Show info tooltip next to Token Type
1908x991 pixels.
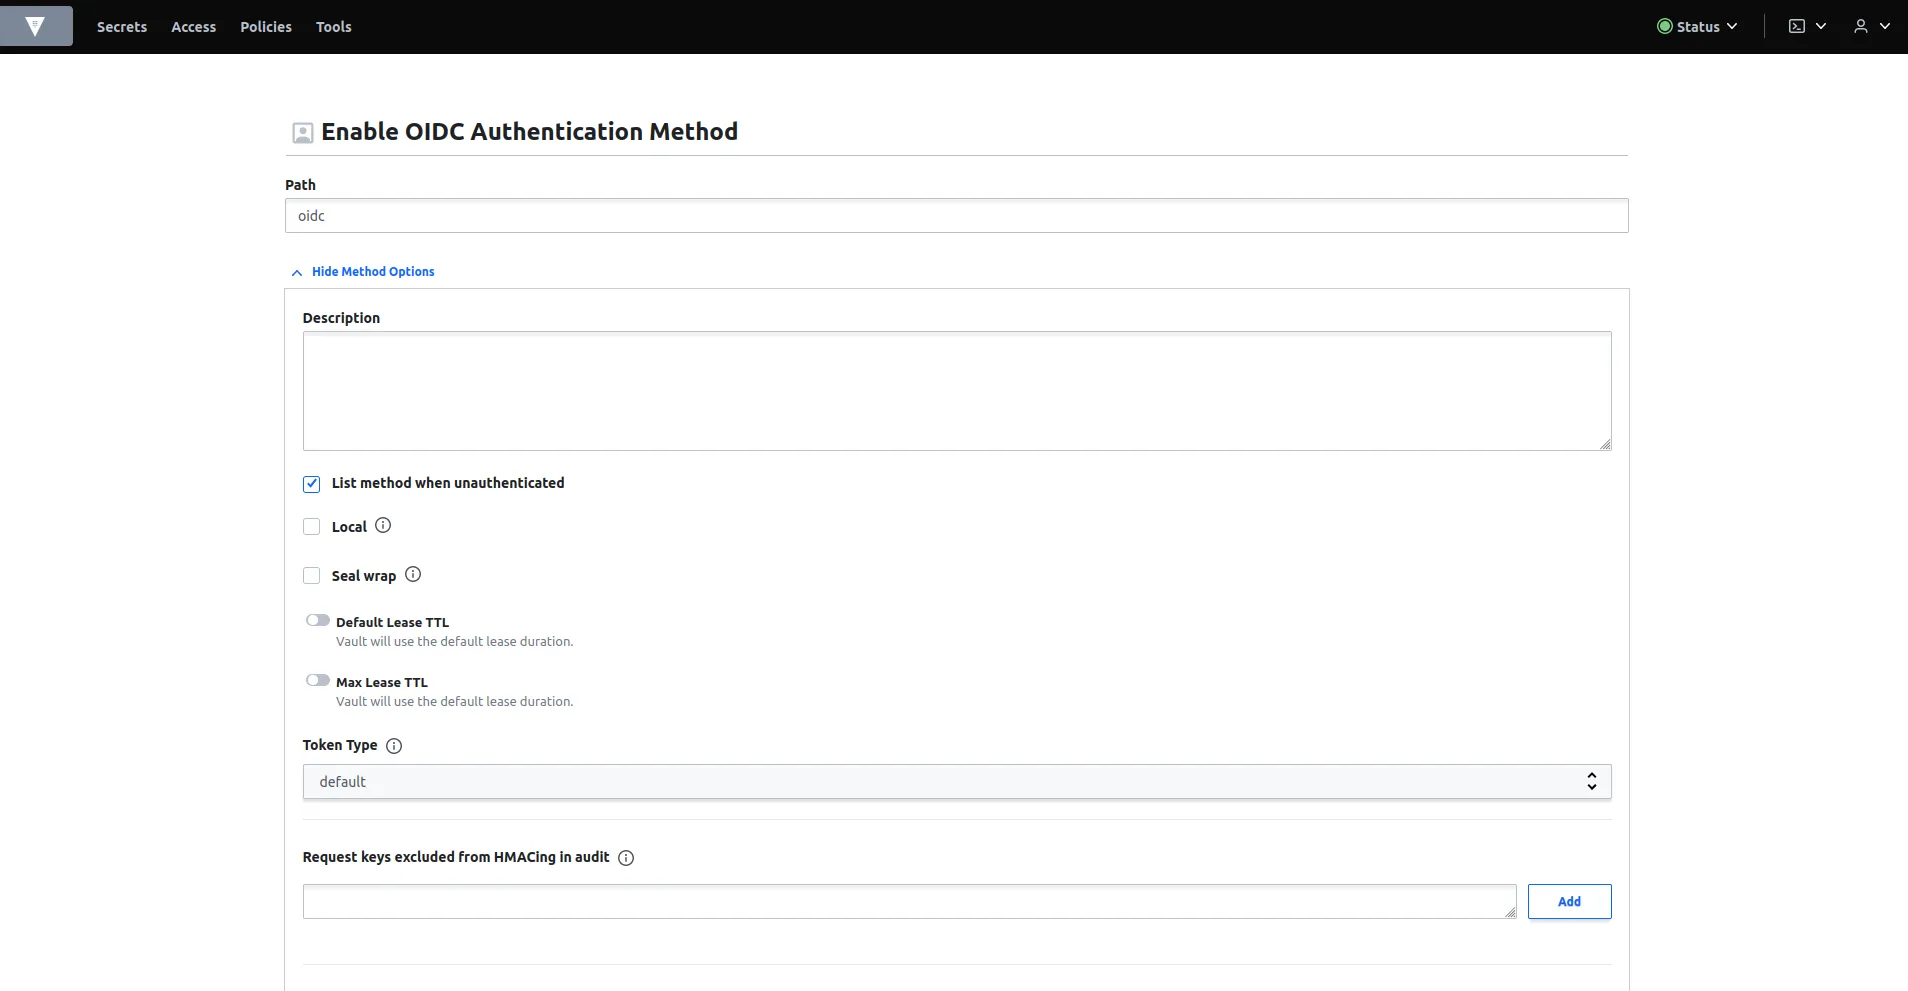click(x=394, y=746)
